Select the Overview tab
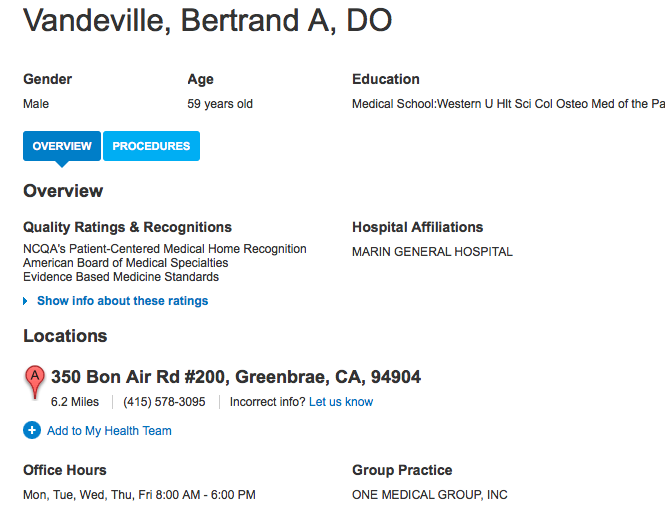This screenshot has height=514, width=665. click(x=62, y=146)
